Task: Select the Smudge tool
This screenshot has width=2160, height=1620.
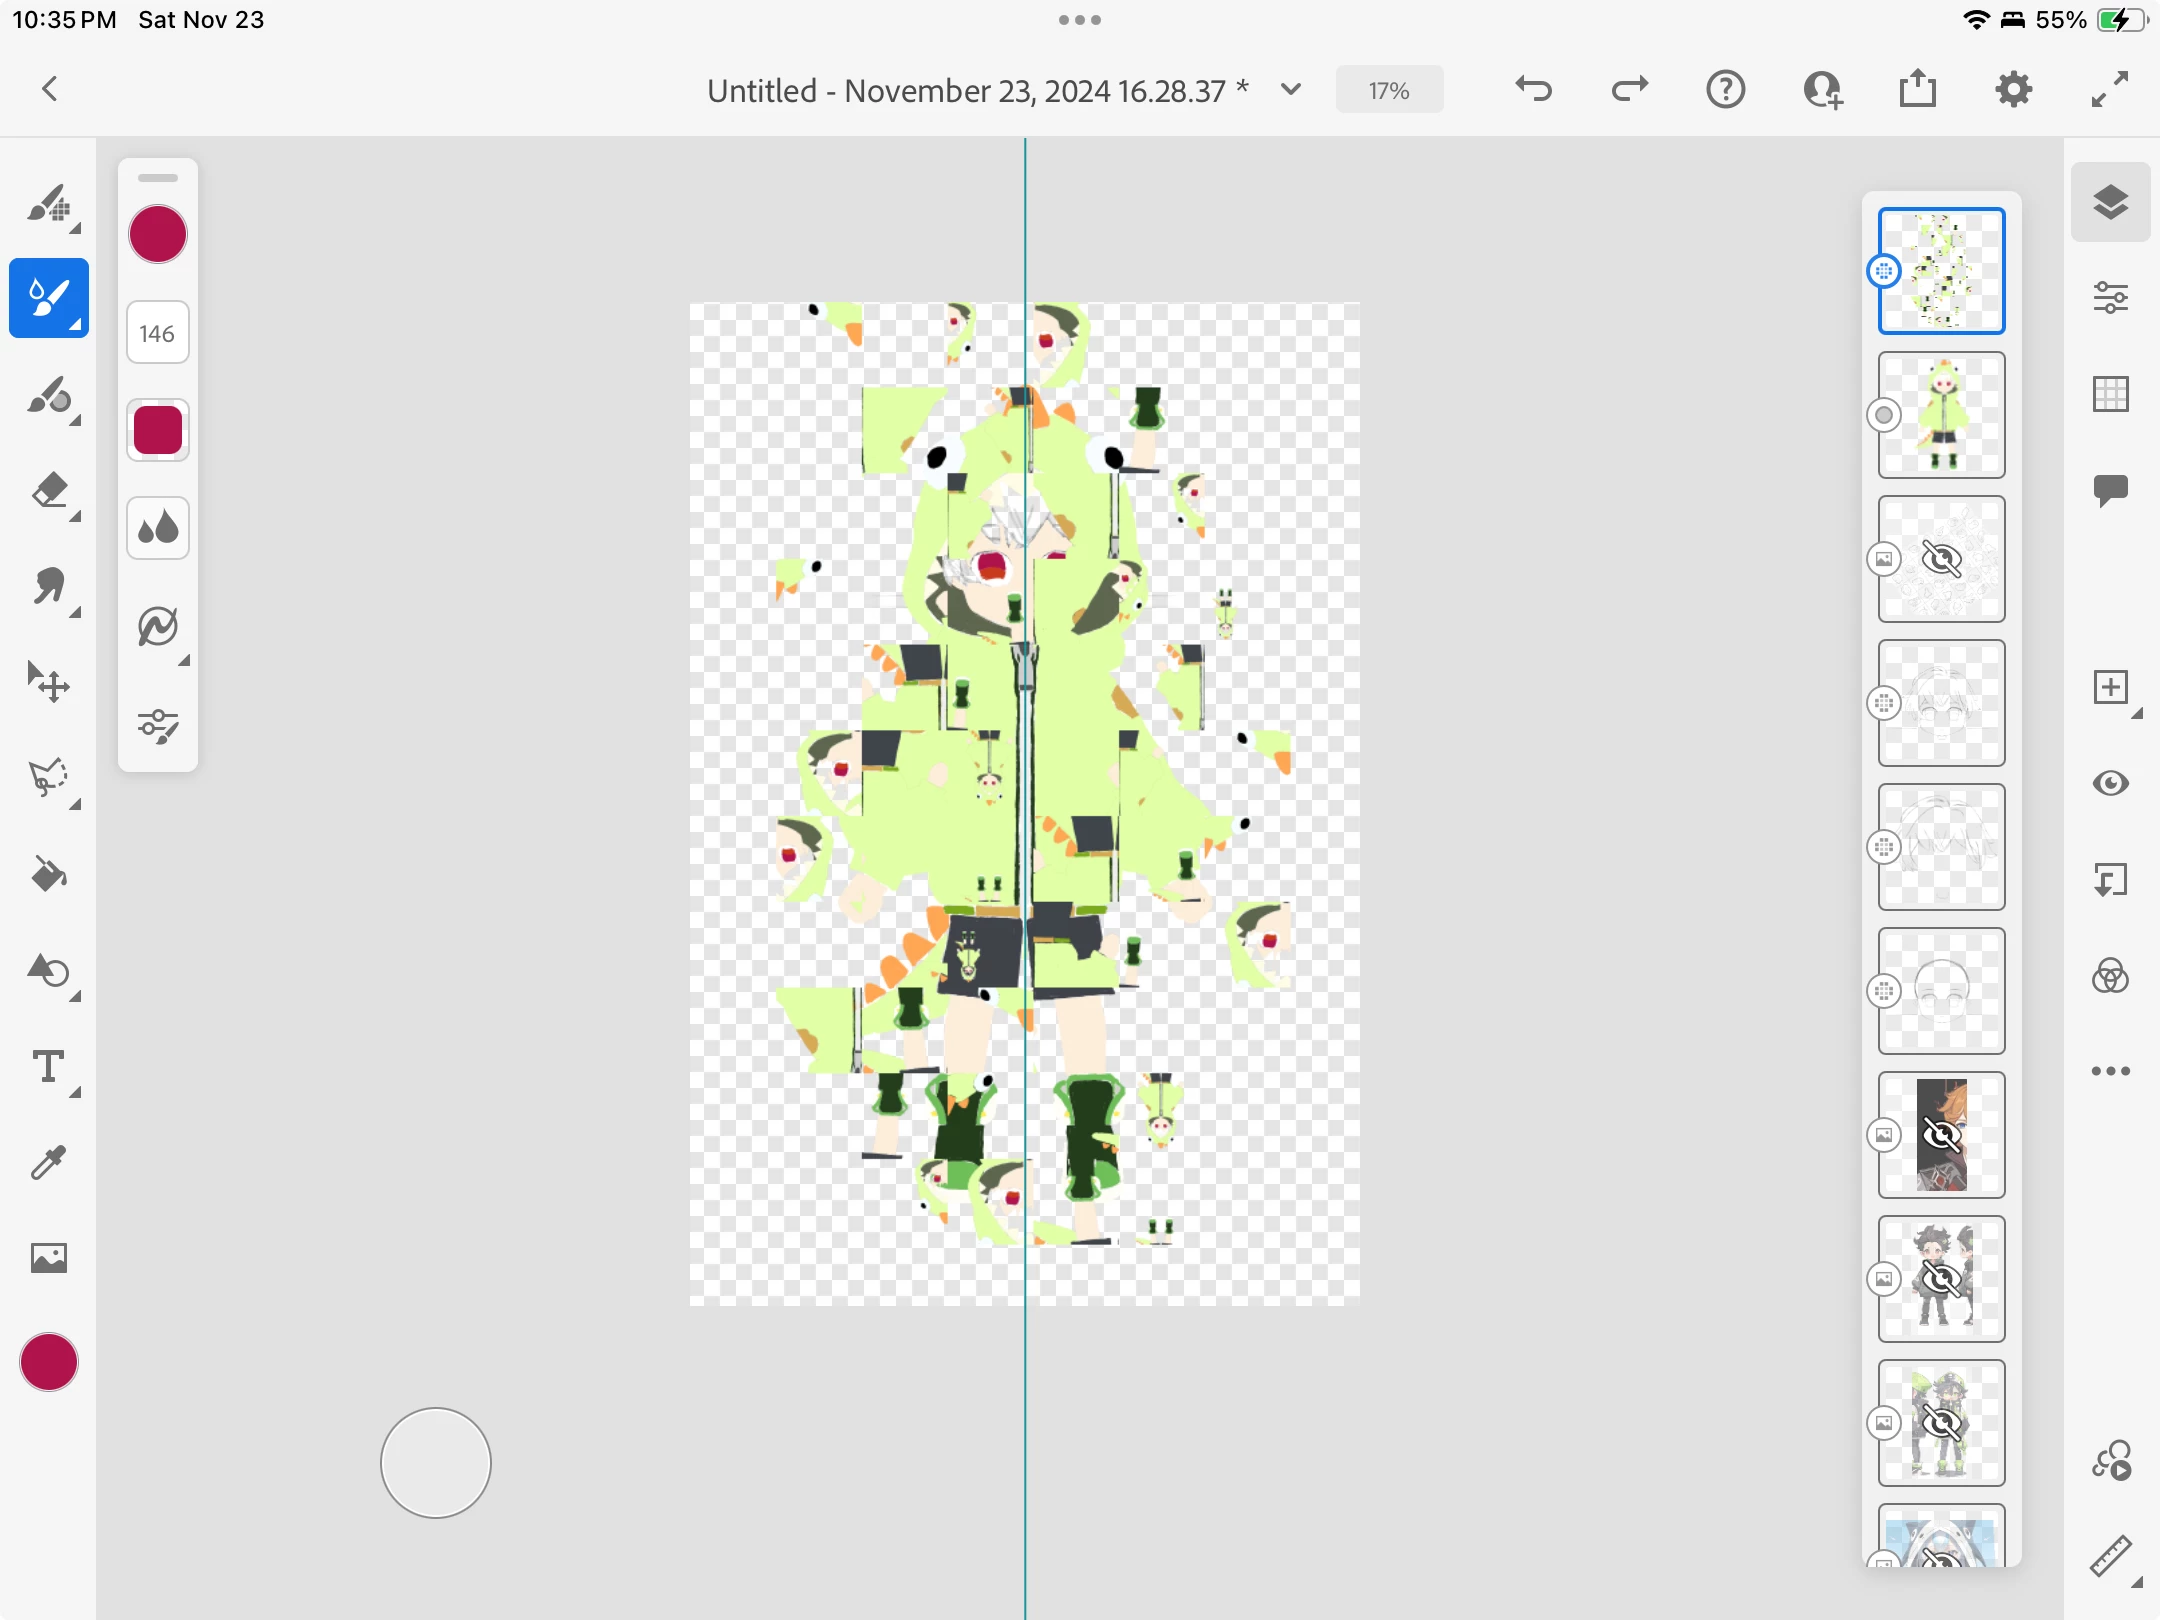Action: click(x=48, y=587)
